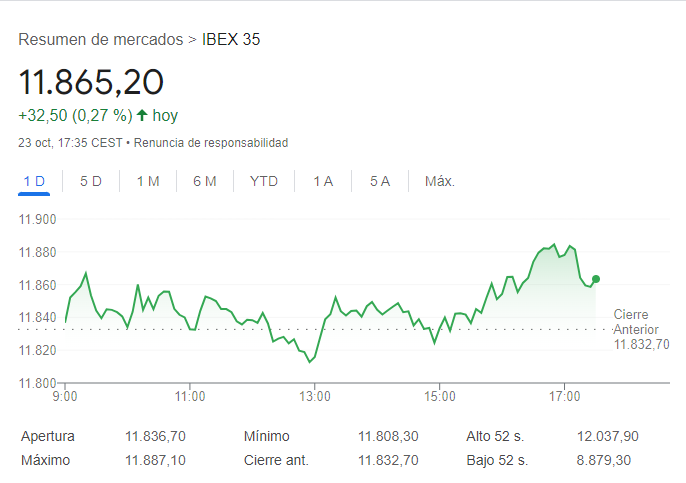The image size is (686, 483).
Task: Open the Máx. range tab
Action: coord(440,181)
